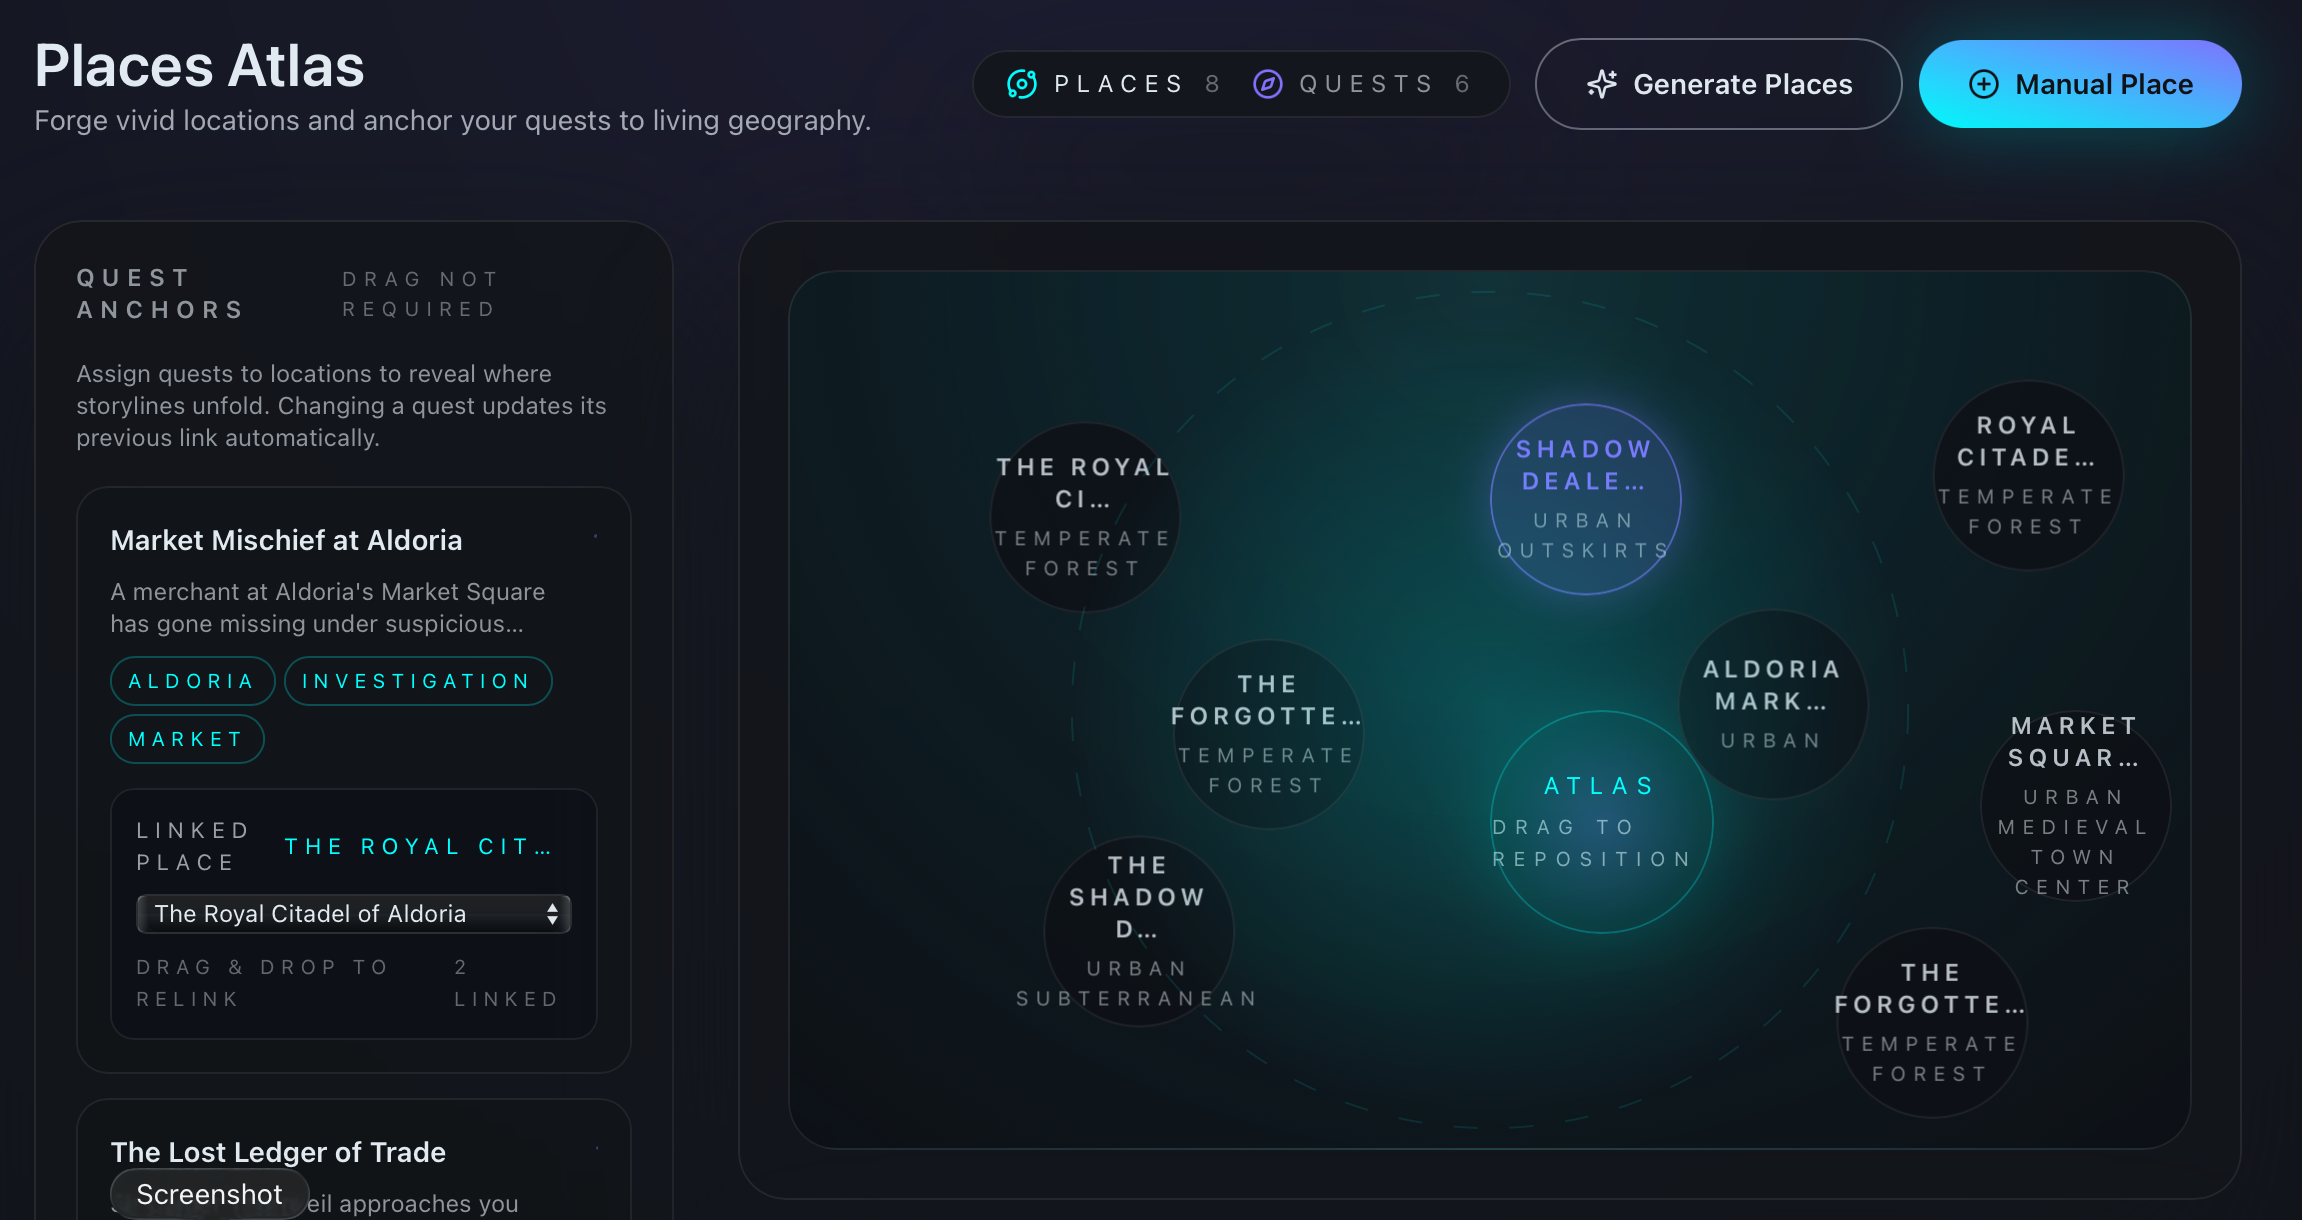
Task: Click the compass icon beside Quests count
Action: [1267, 84]
